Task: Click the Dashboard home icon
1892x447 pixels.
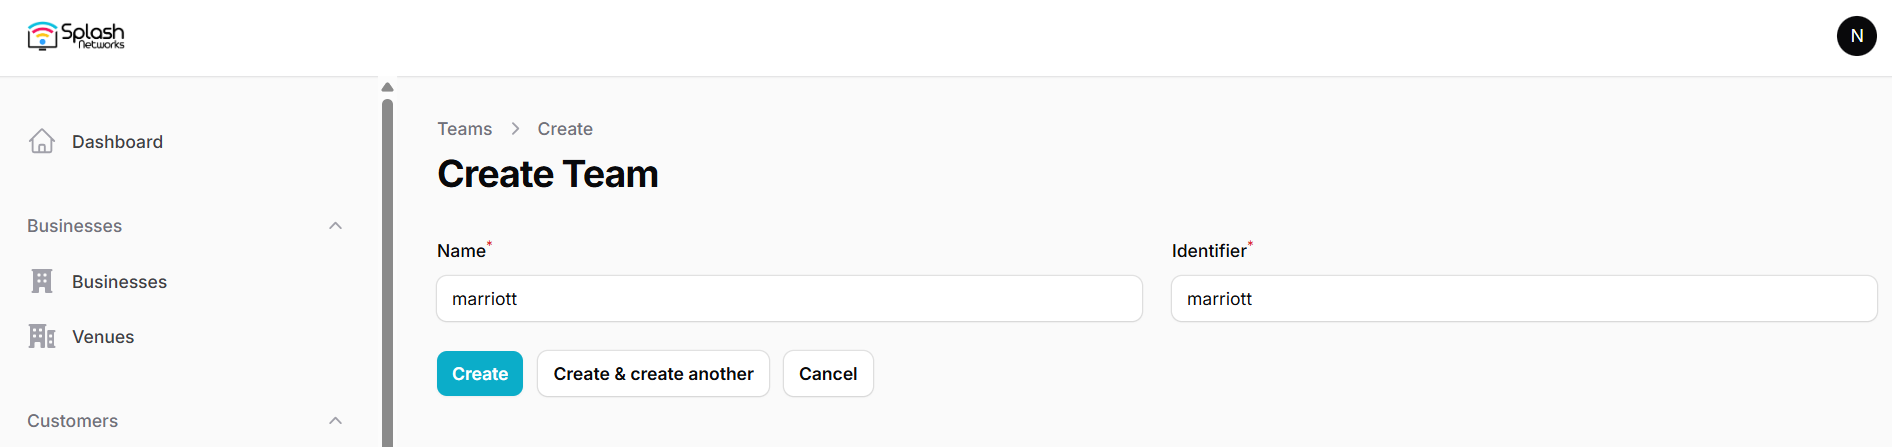Action: pyautogui.click(x=42, y=142)
